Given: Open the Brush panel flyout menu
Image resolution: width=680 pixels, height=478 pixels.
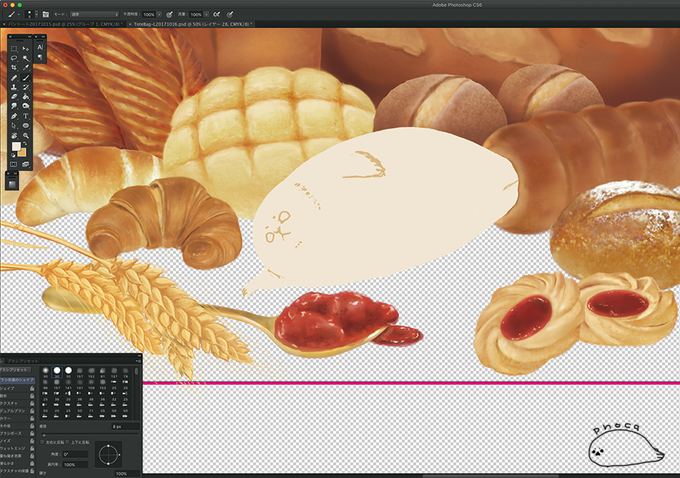Looking at the screenshot, I should 139,360.
